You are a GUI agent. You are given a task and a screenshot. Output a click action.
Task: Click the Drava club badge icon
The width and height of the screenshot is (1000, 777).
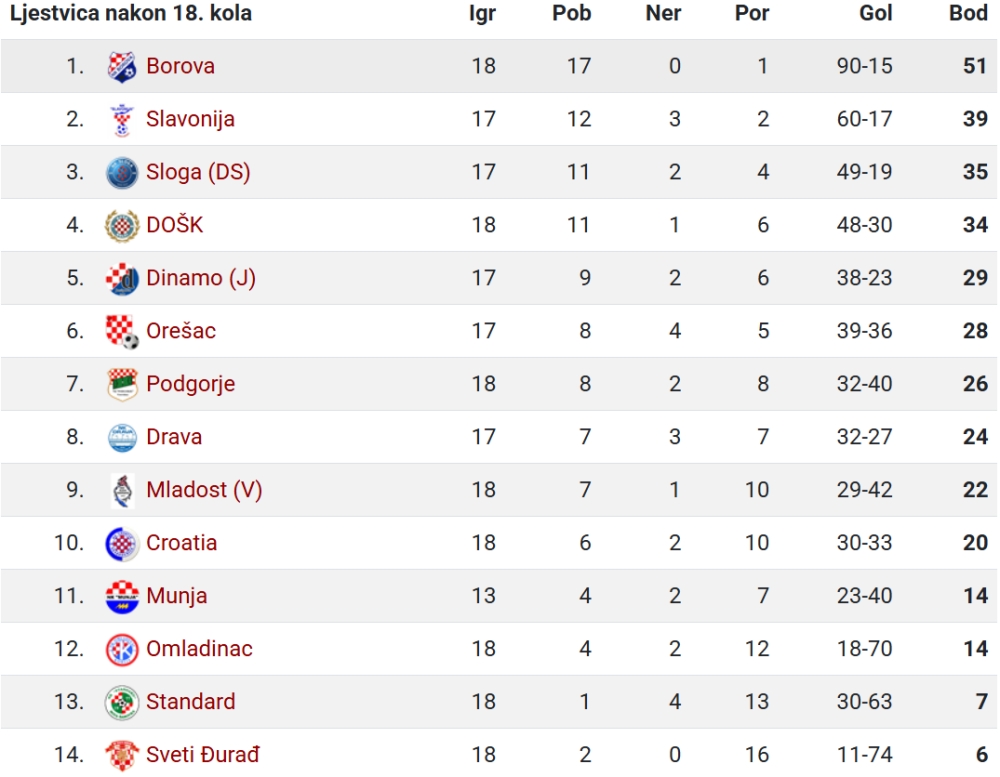122,437
